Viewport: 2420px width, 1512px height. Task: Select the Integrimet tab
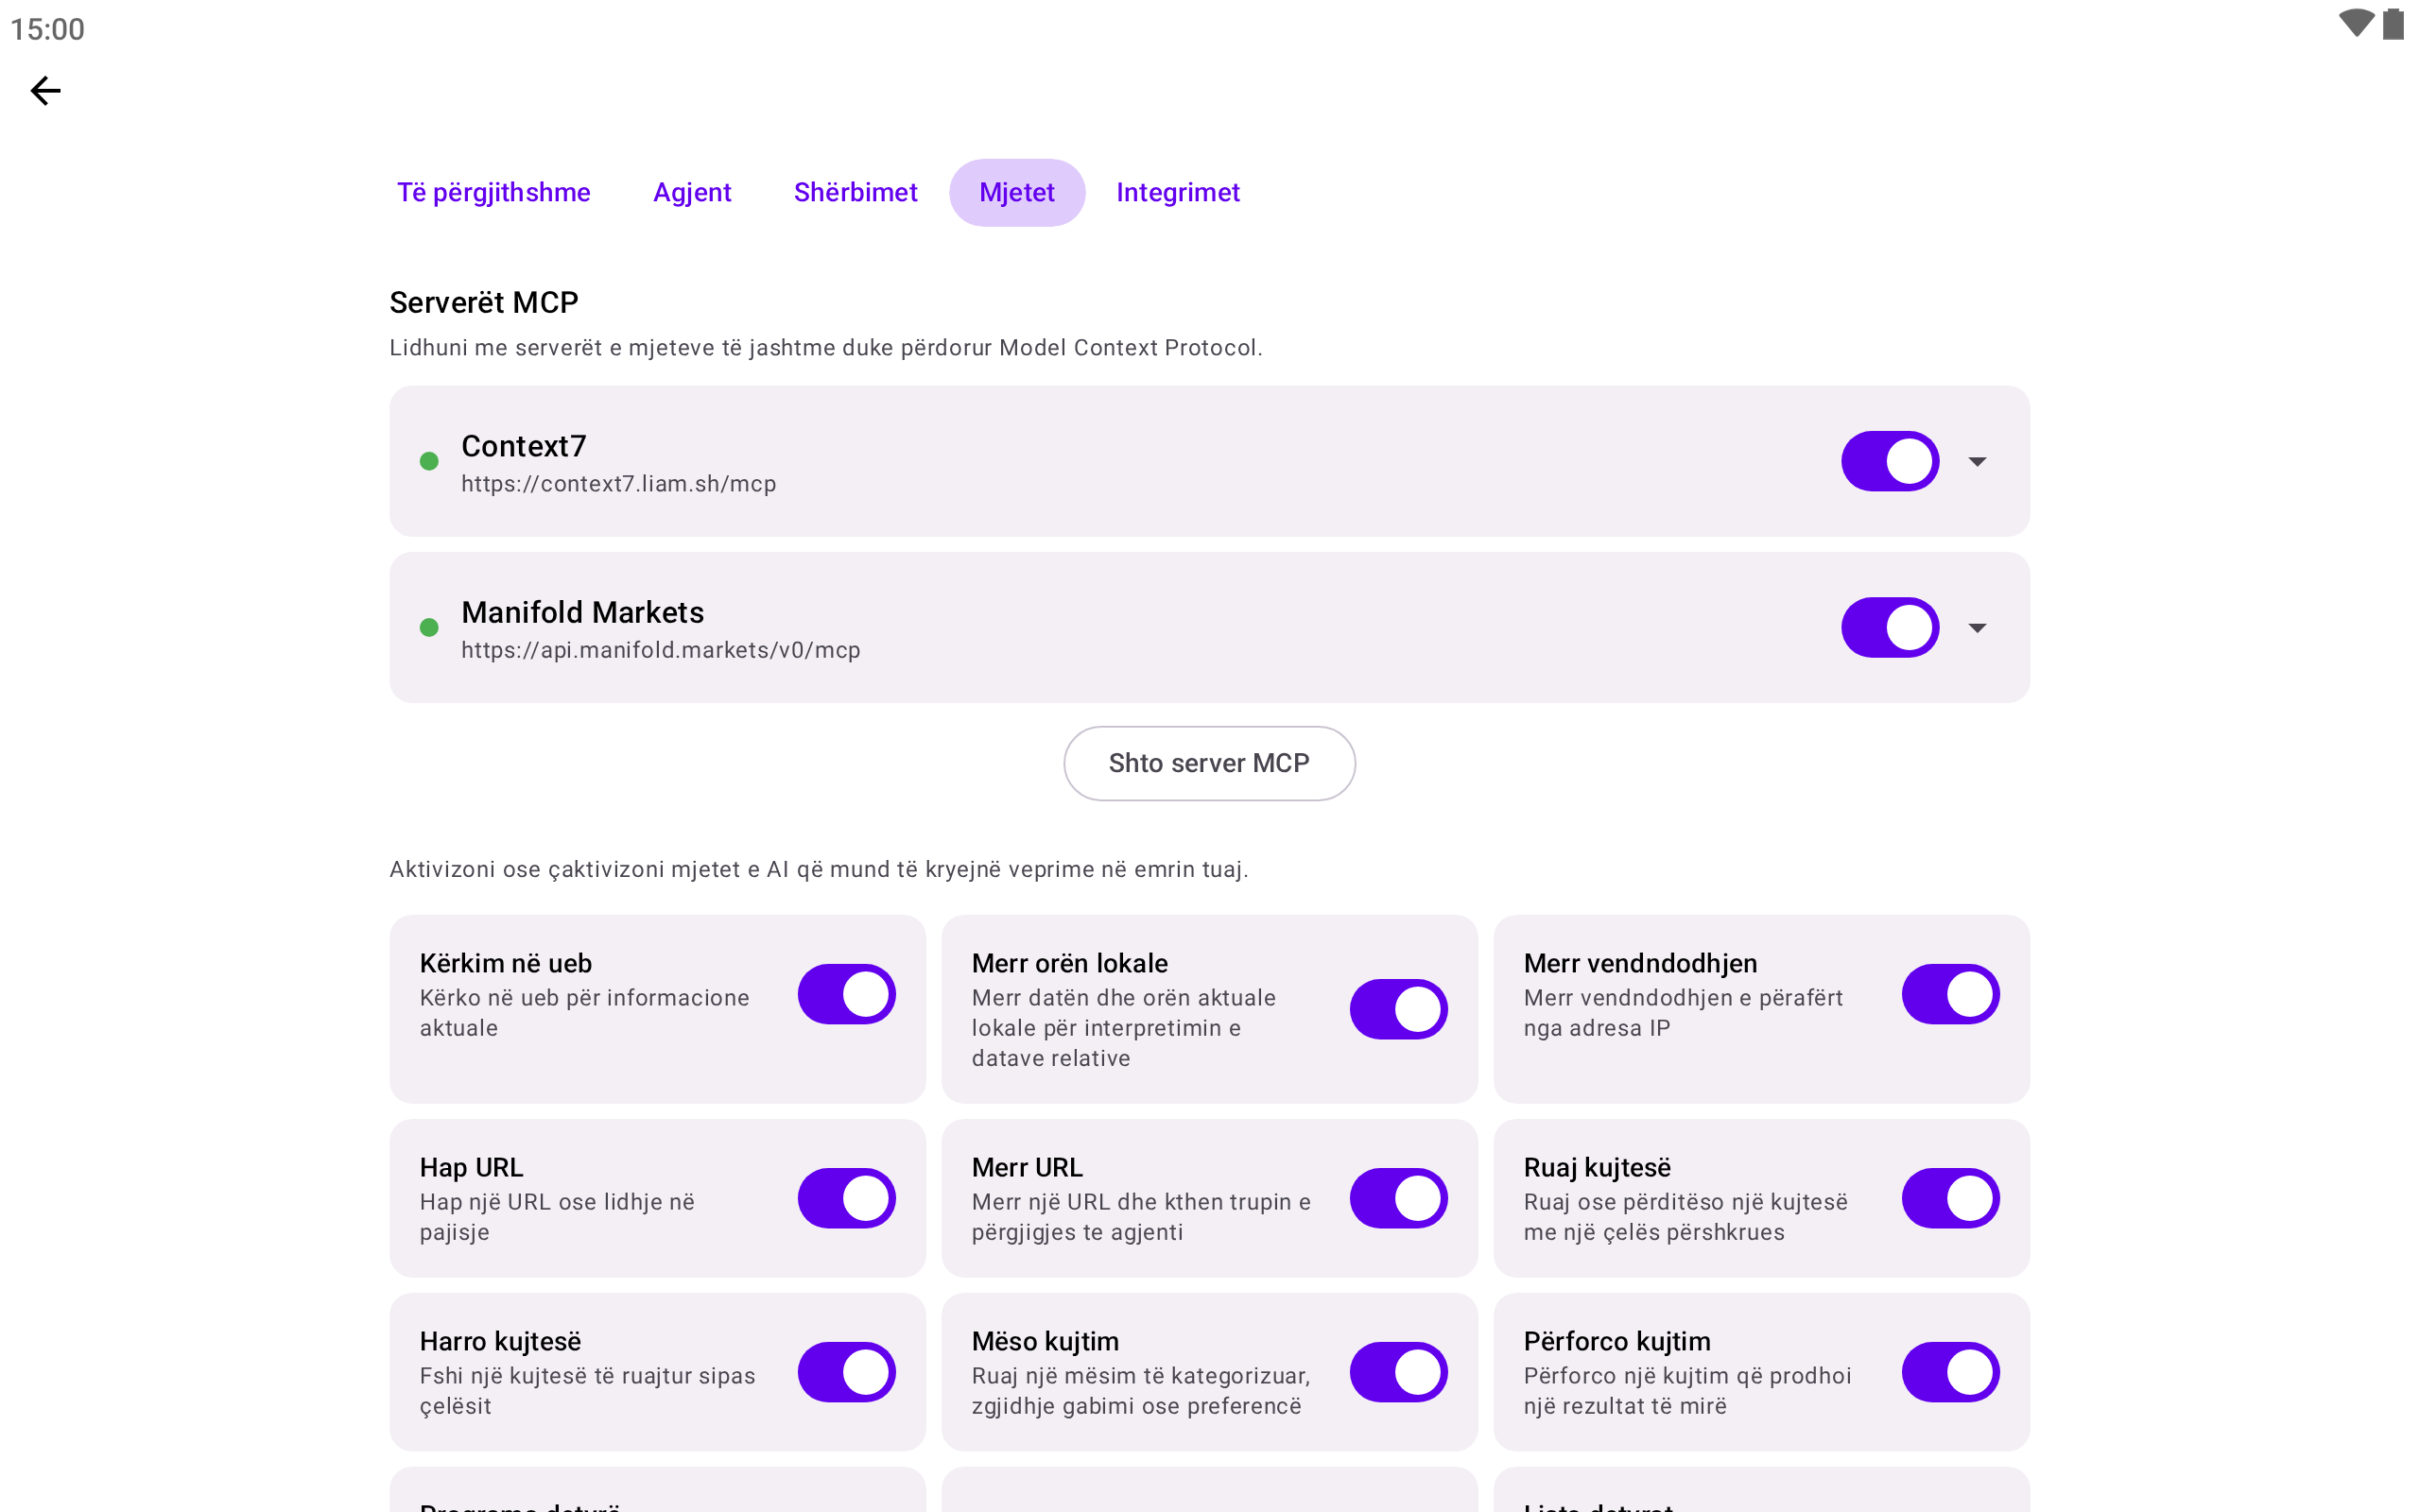1178,192
